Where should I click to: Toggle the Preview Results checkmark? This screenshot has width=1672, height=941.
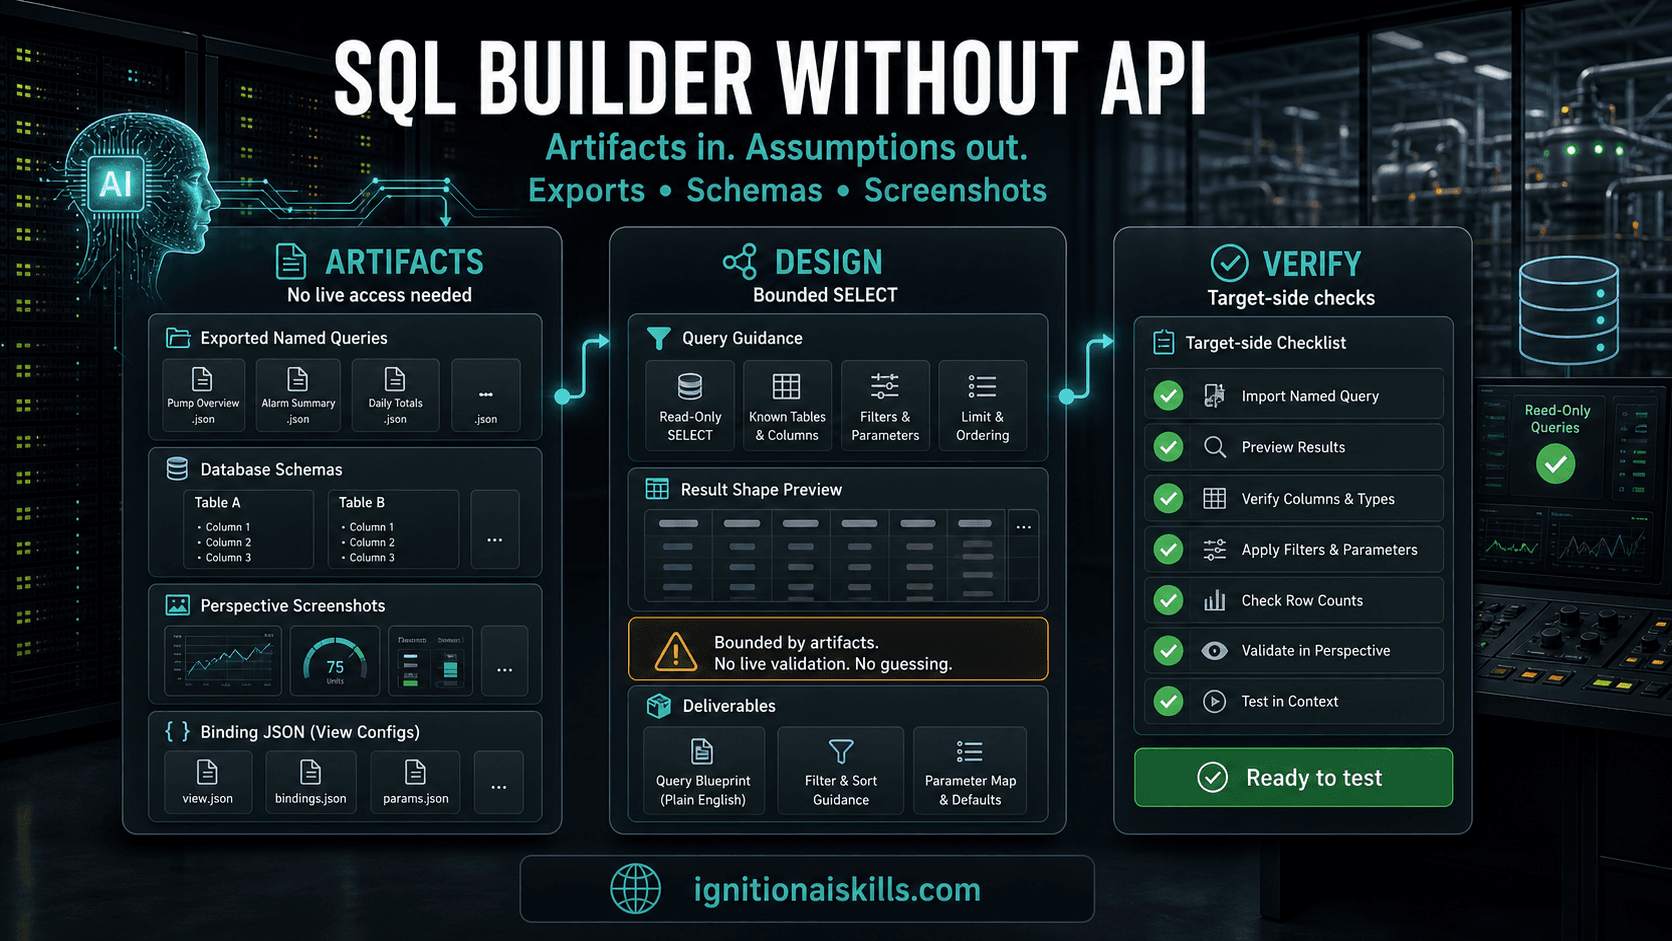click(x=1168, y=447)
